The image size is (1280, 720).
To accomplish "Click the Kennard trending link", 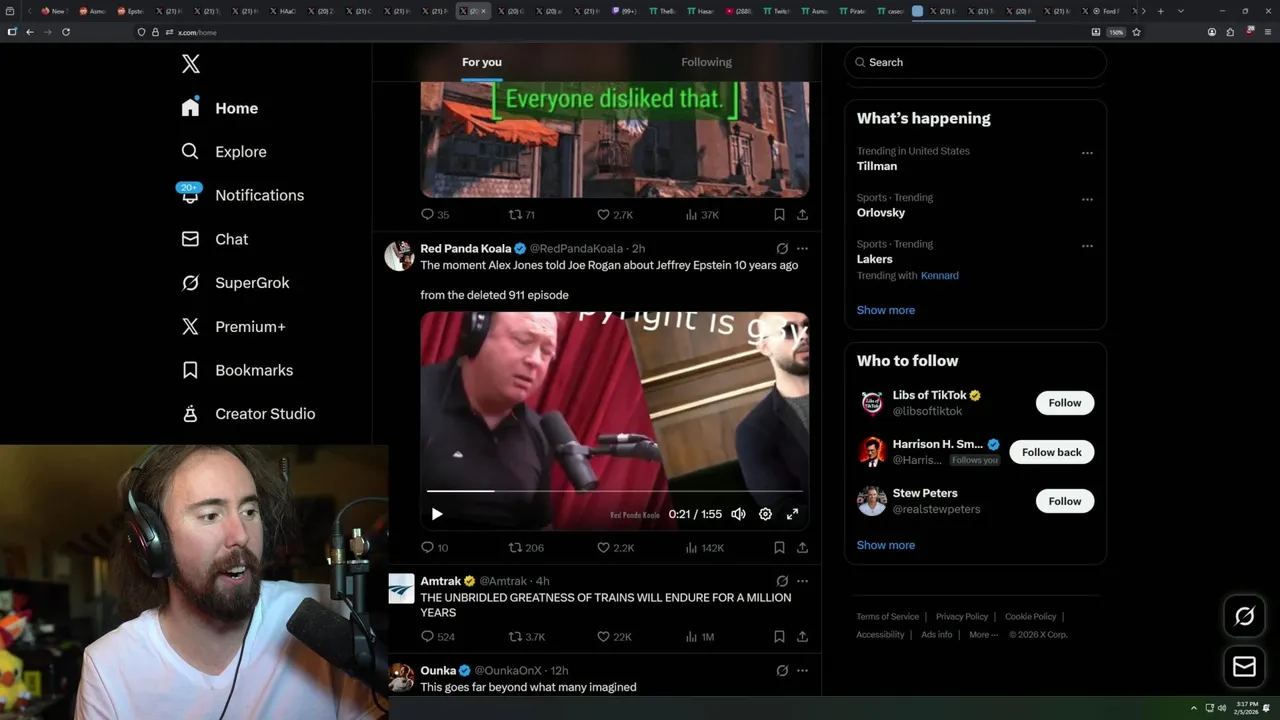I will pos(940,275).
